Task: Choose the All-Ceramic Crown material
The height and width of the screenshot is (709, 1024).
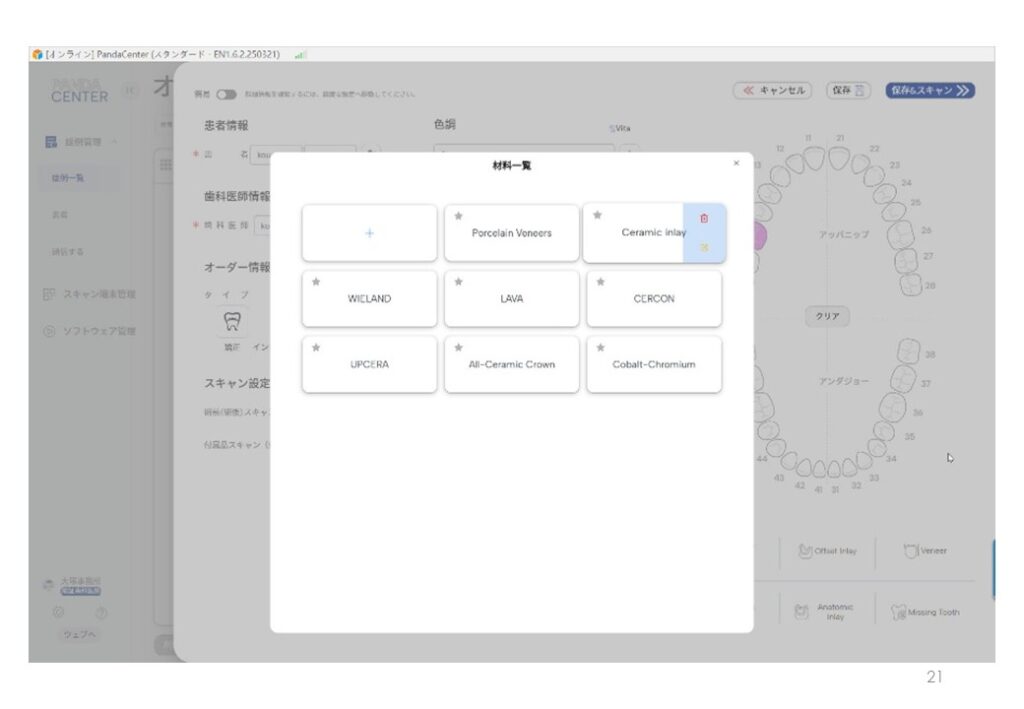Action: coord(511,365)
